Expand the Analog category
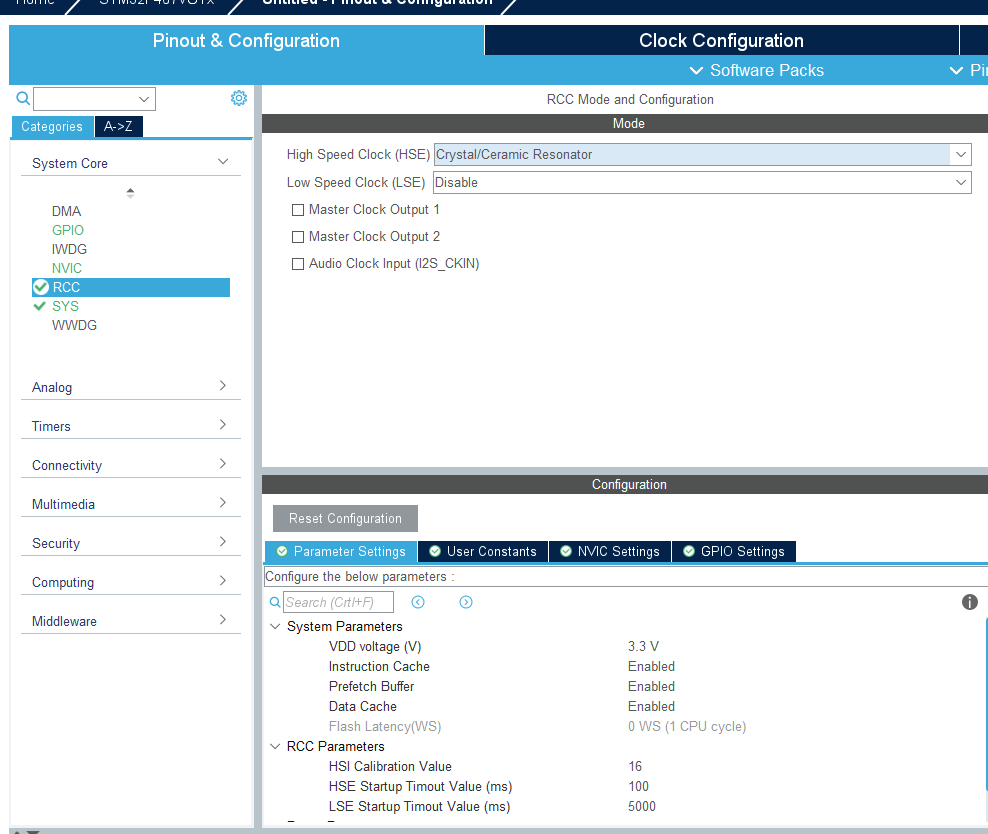The height and width of the screenshot is (834, 988). (223, 386)
